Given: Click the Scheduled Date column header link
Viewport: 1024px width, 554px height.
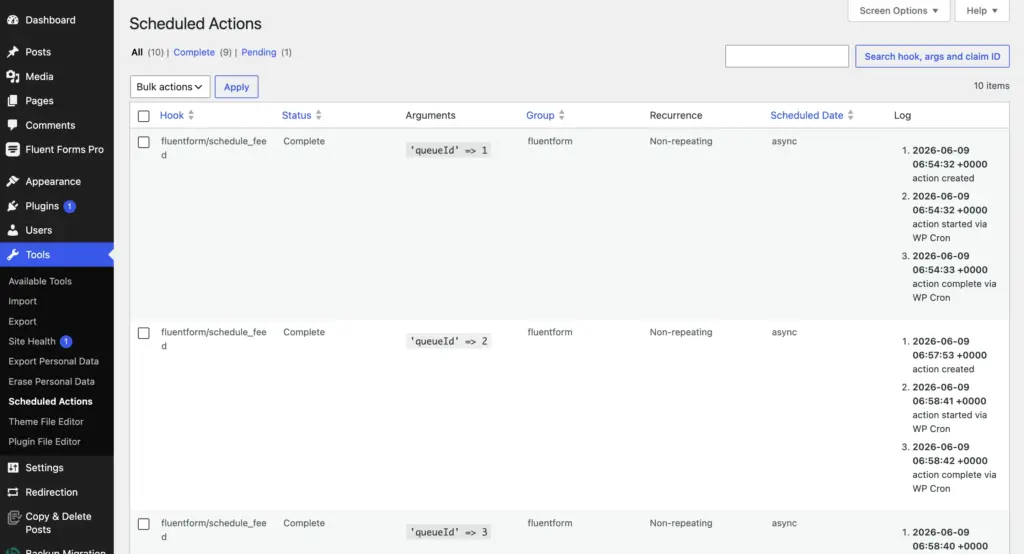Looking at the screenshot, I should click(x=807, y=115).
